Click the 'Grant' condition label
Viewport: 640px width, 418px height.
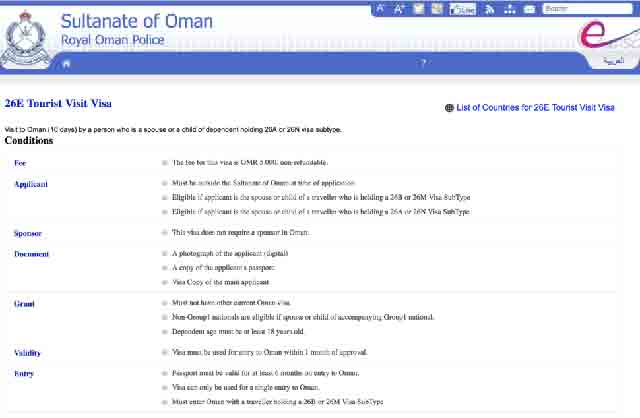click(24, 304)
